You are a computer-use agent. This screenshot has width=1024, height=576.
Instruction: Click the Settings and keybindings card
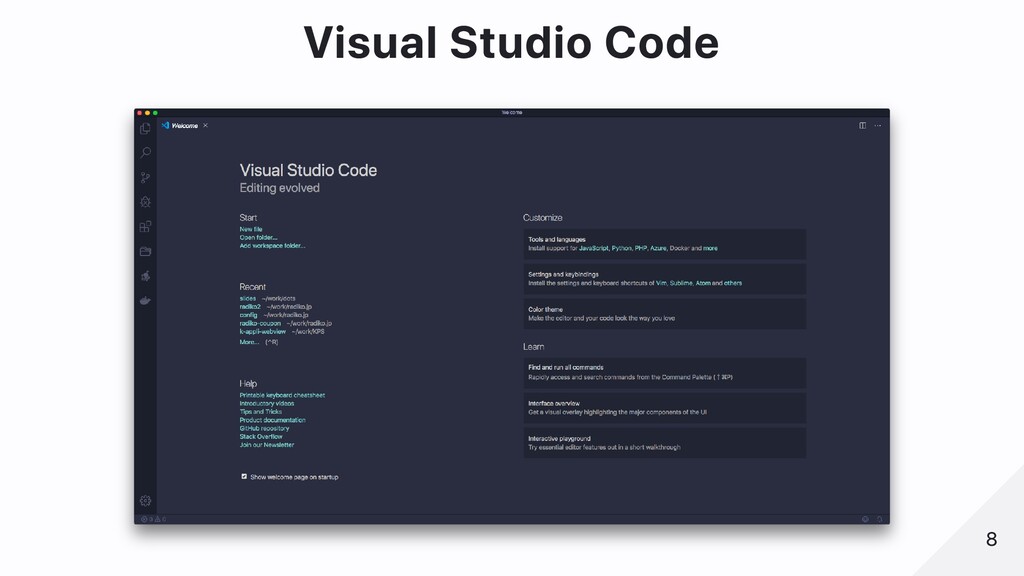(x=664, y=279)
